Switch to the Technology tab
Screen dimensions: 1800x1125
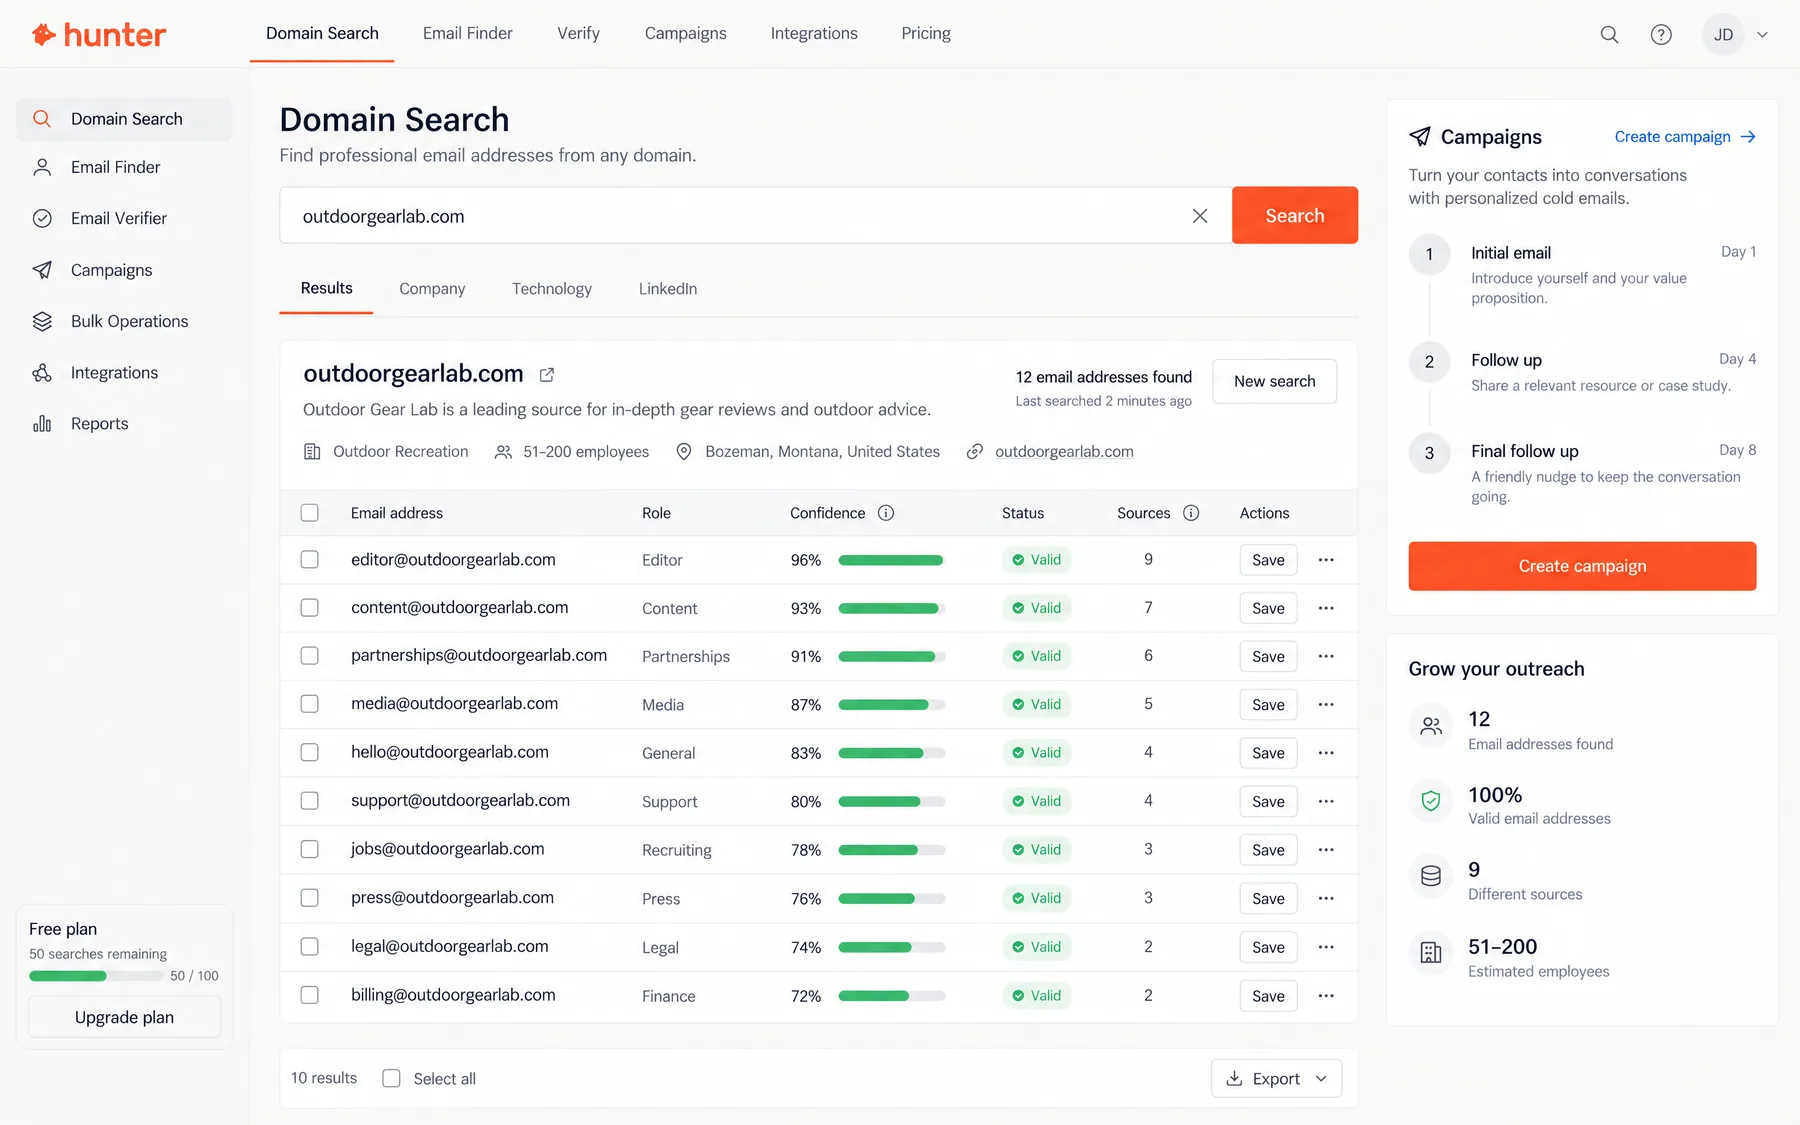[552, 289]
